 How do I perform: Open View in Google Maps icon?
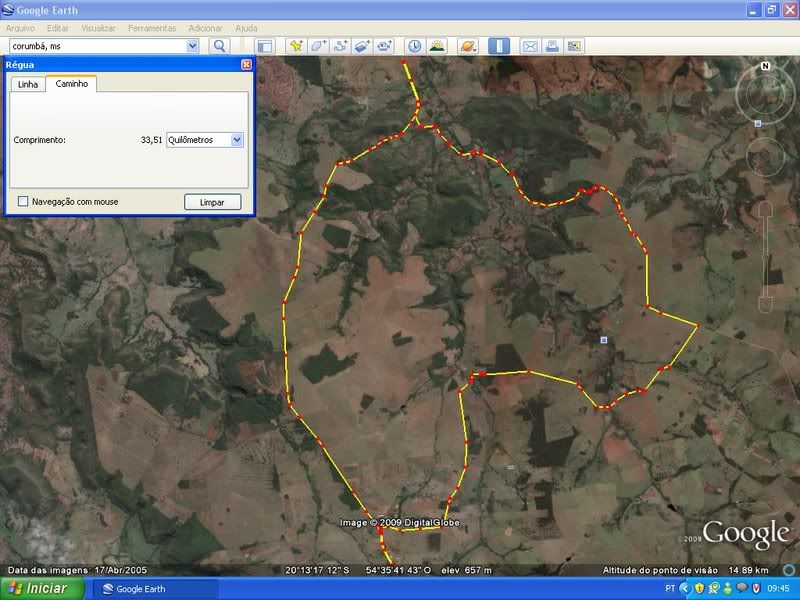574,46
